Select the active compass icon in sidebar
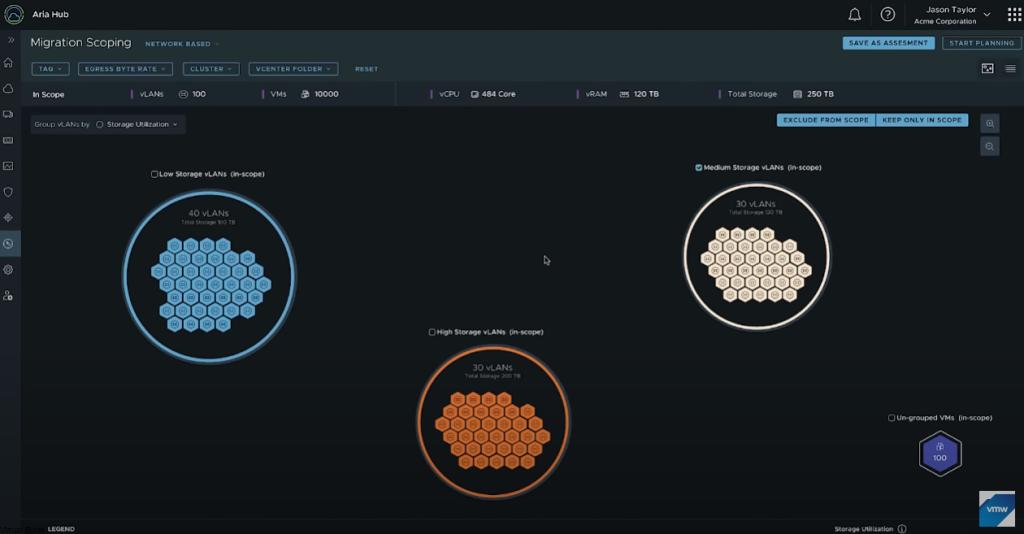The image size is (1024, 534). [8, 243]
